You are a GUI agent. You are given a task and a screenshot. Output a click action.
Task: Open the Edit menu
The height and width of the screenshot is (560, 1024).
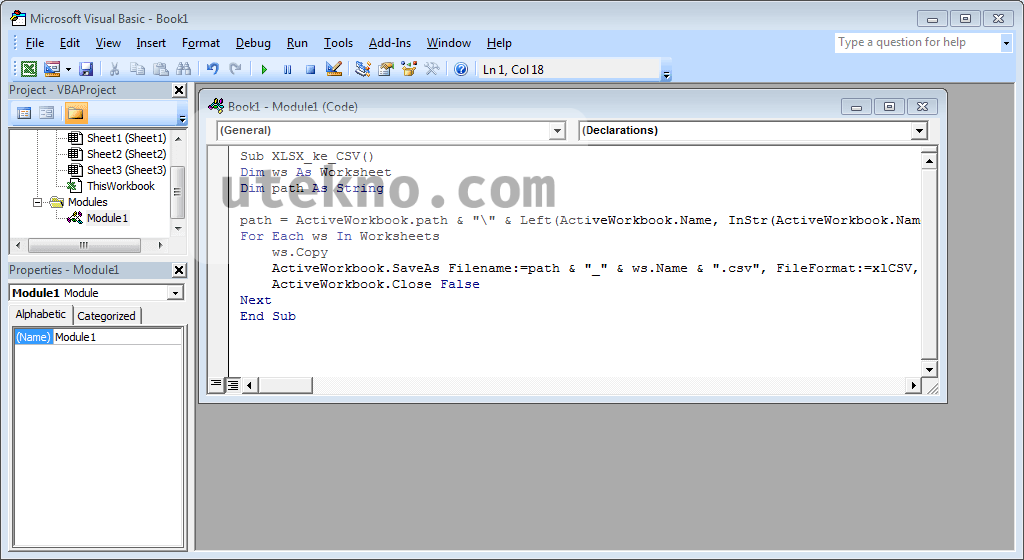pos(69,43)
